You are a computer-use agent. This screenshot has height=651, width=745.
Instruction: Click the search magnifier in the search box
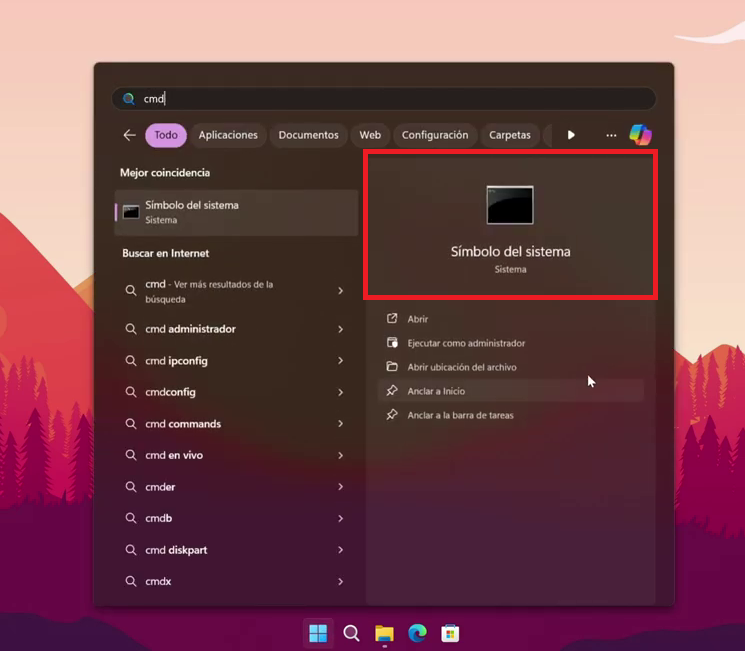128,99
